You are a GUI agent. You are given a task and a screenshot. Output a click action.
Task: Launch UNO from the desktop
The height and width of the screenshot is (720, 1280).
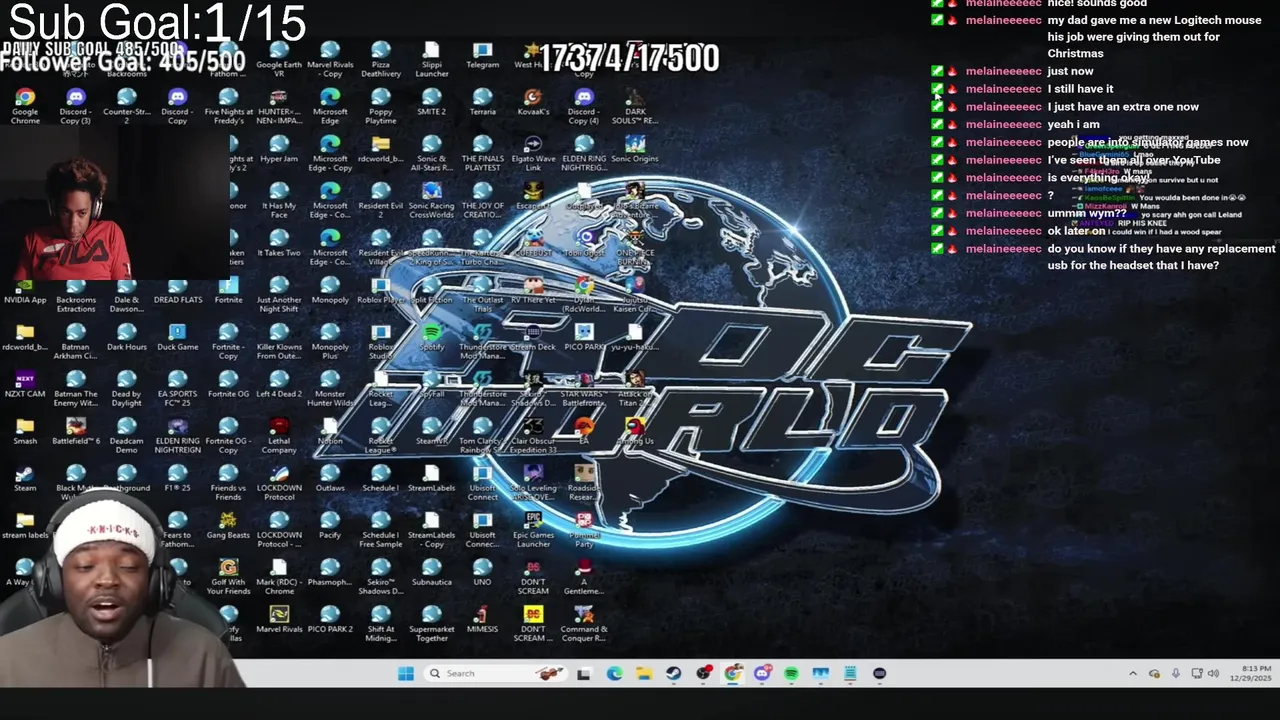point(483,571)
